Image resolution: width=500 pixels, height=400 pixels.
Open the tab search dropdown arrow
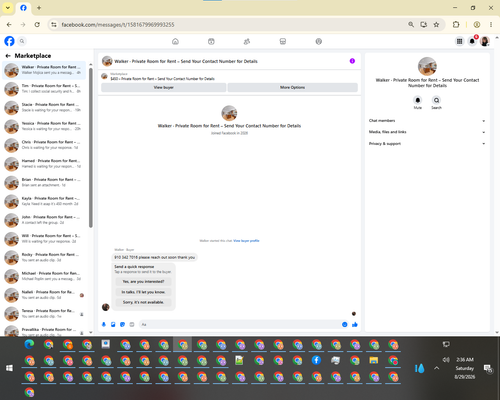click(8, 8)
